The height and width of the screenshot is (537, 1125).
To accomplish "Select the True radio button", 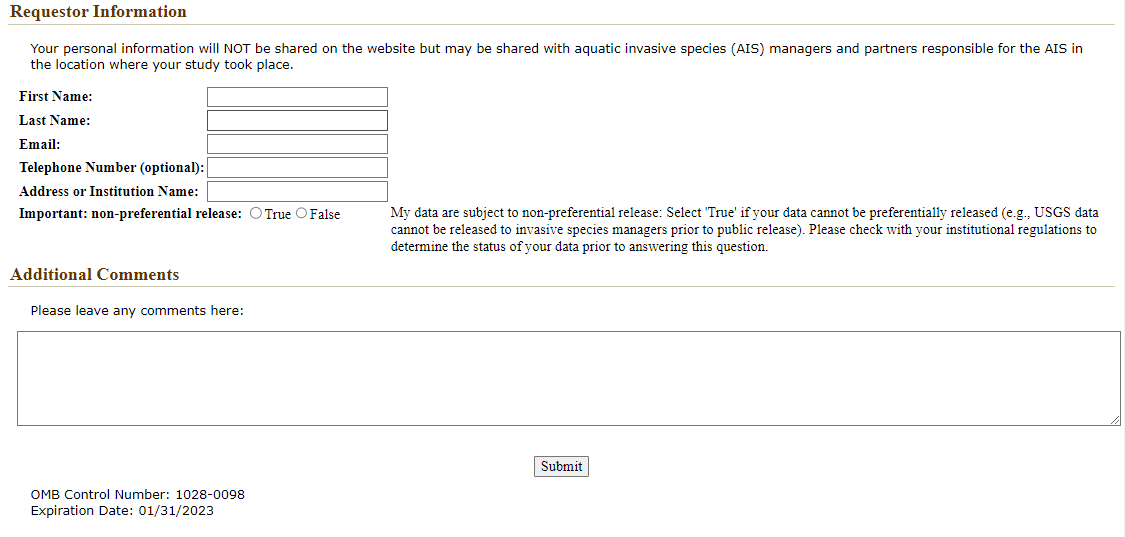I will (x=256, y=214).
